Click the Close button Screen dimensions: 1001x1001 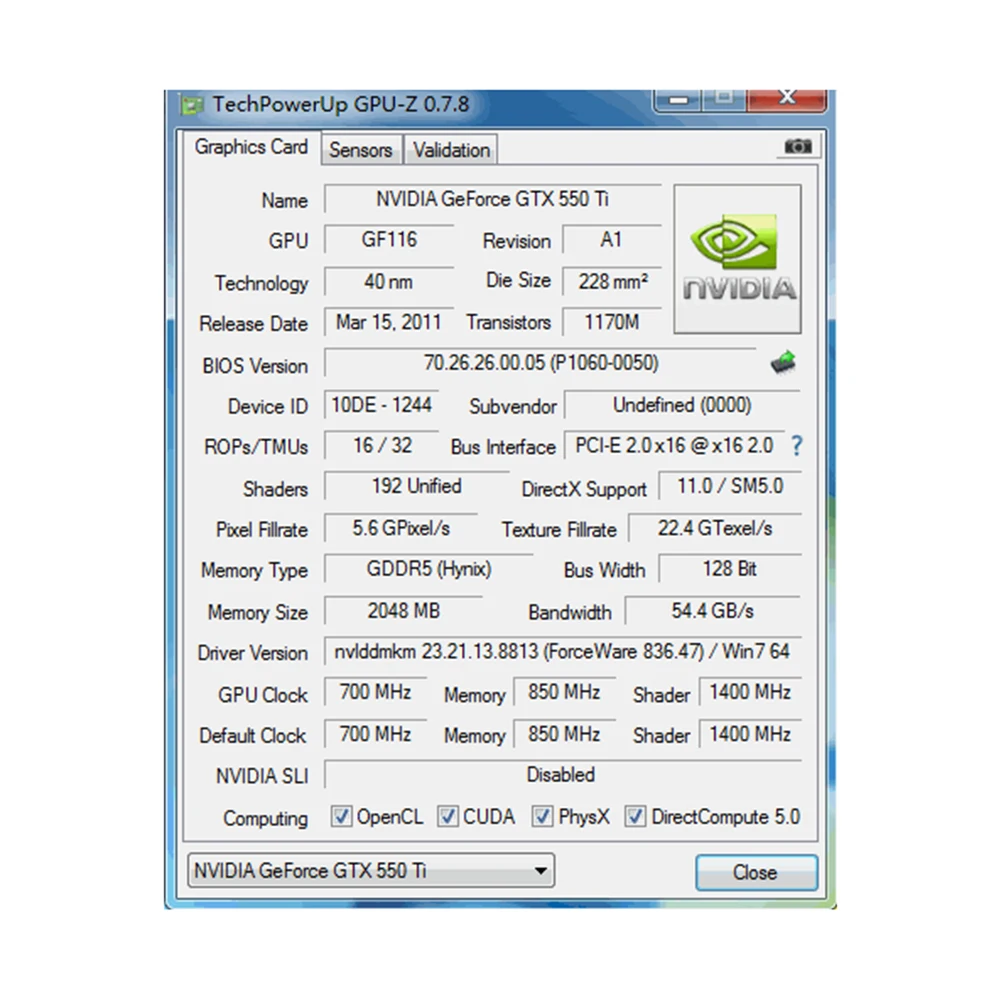pyautogui.click(x=756, y=872)
